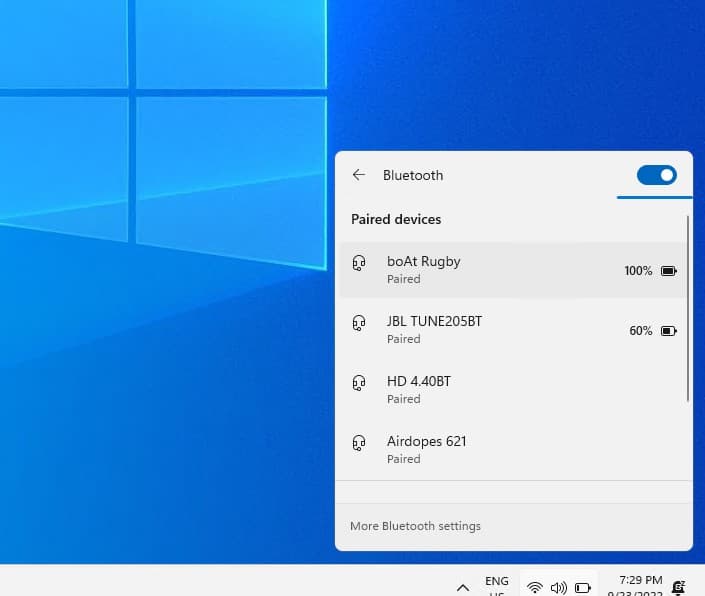Choose the Airdopes 621 paired device
Viewport: 705px width, 596px height.
pos(426,441)
